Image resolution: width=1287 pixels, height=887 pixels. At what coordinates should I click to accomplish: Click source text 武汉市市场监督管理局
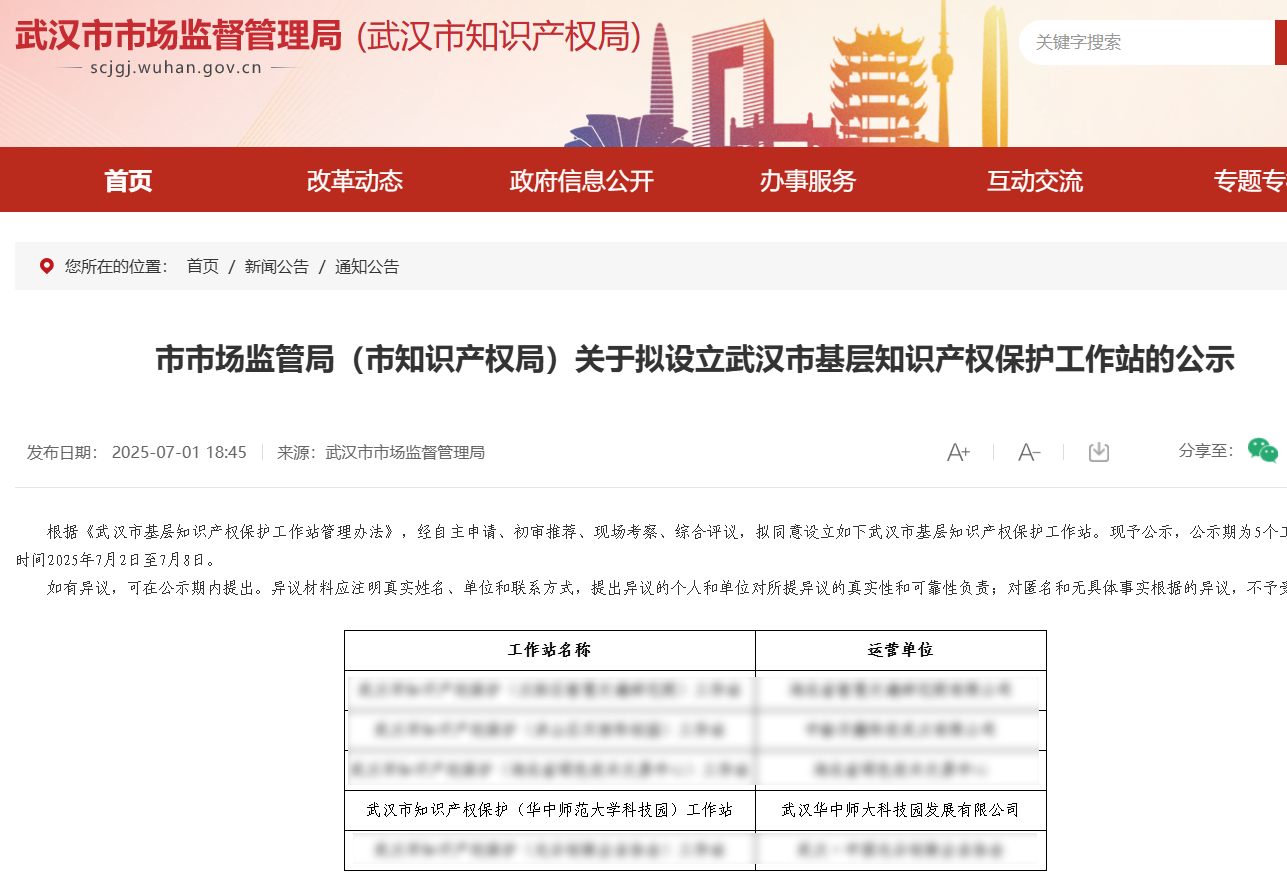point(405,453)
